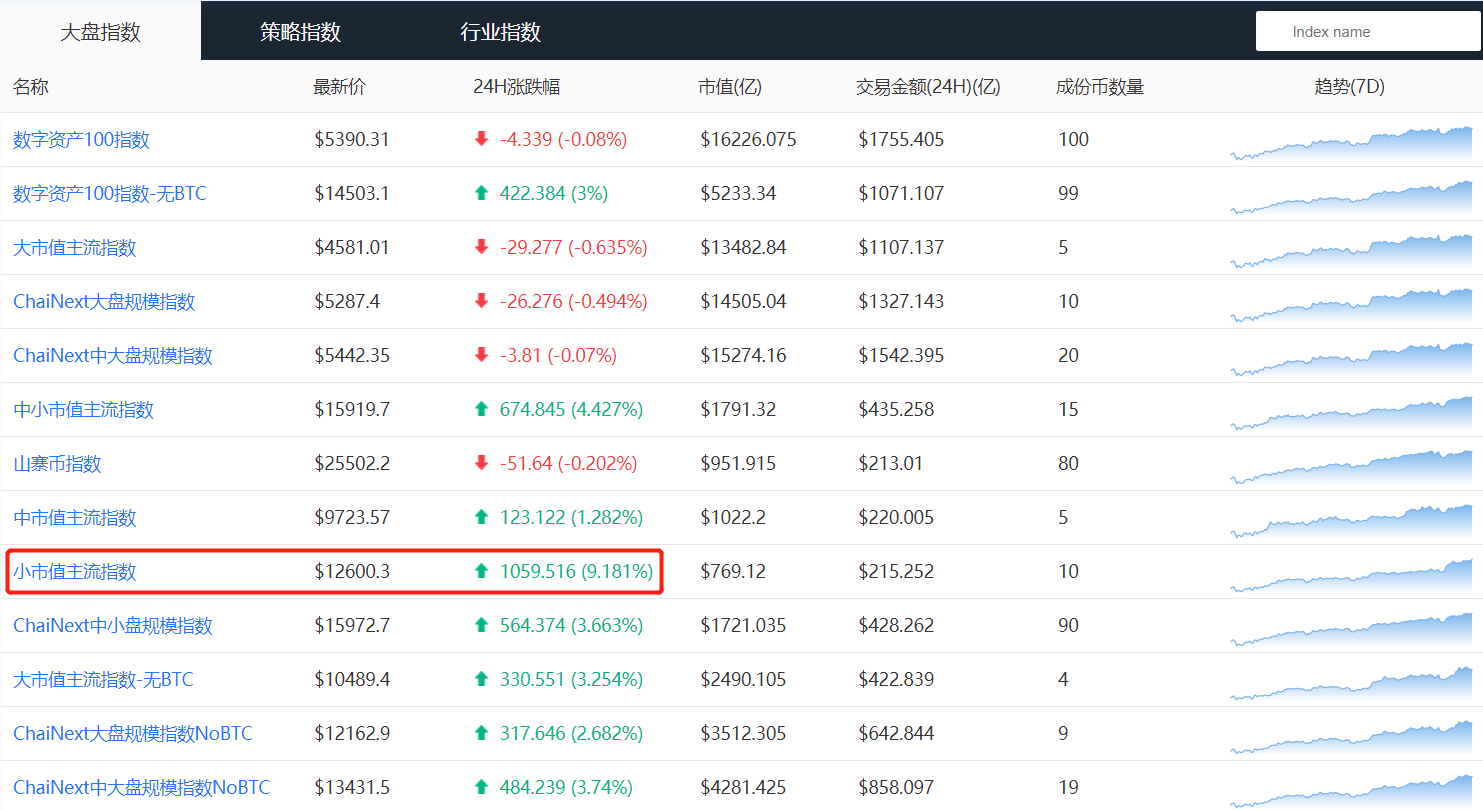Viewport: 1483px width, 810px height.
Task: Click the 7D trend chart for 大市值主流指数 row
Action: coord(1351,251)
